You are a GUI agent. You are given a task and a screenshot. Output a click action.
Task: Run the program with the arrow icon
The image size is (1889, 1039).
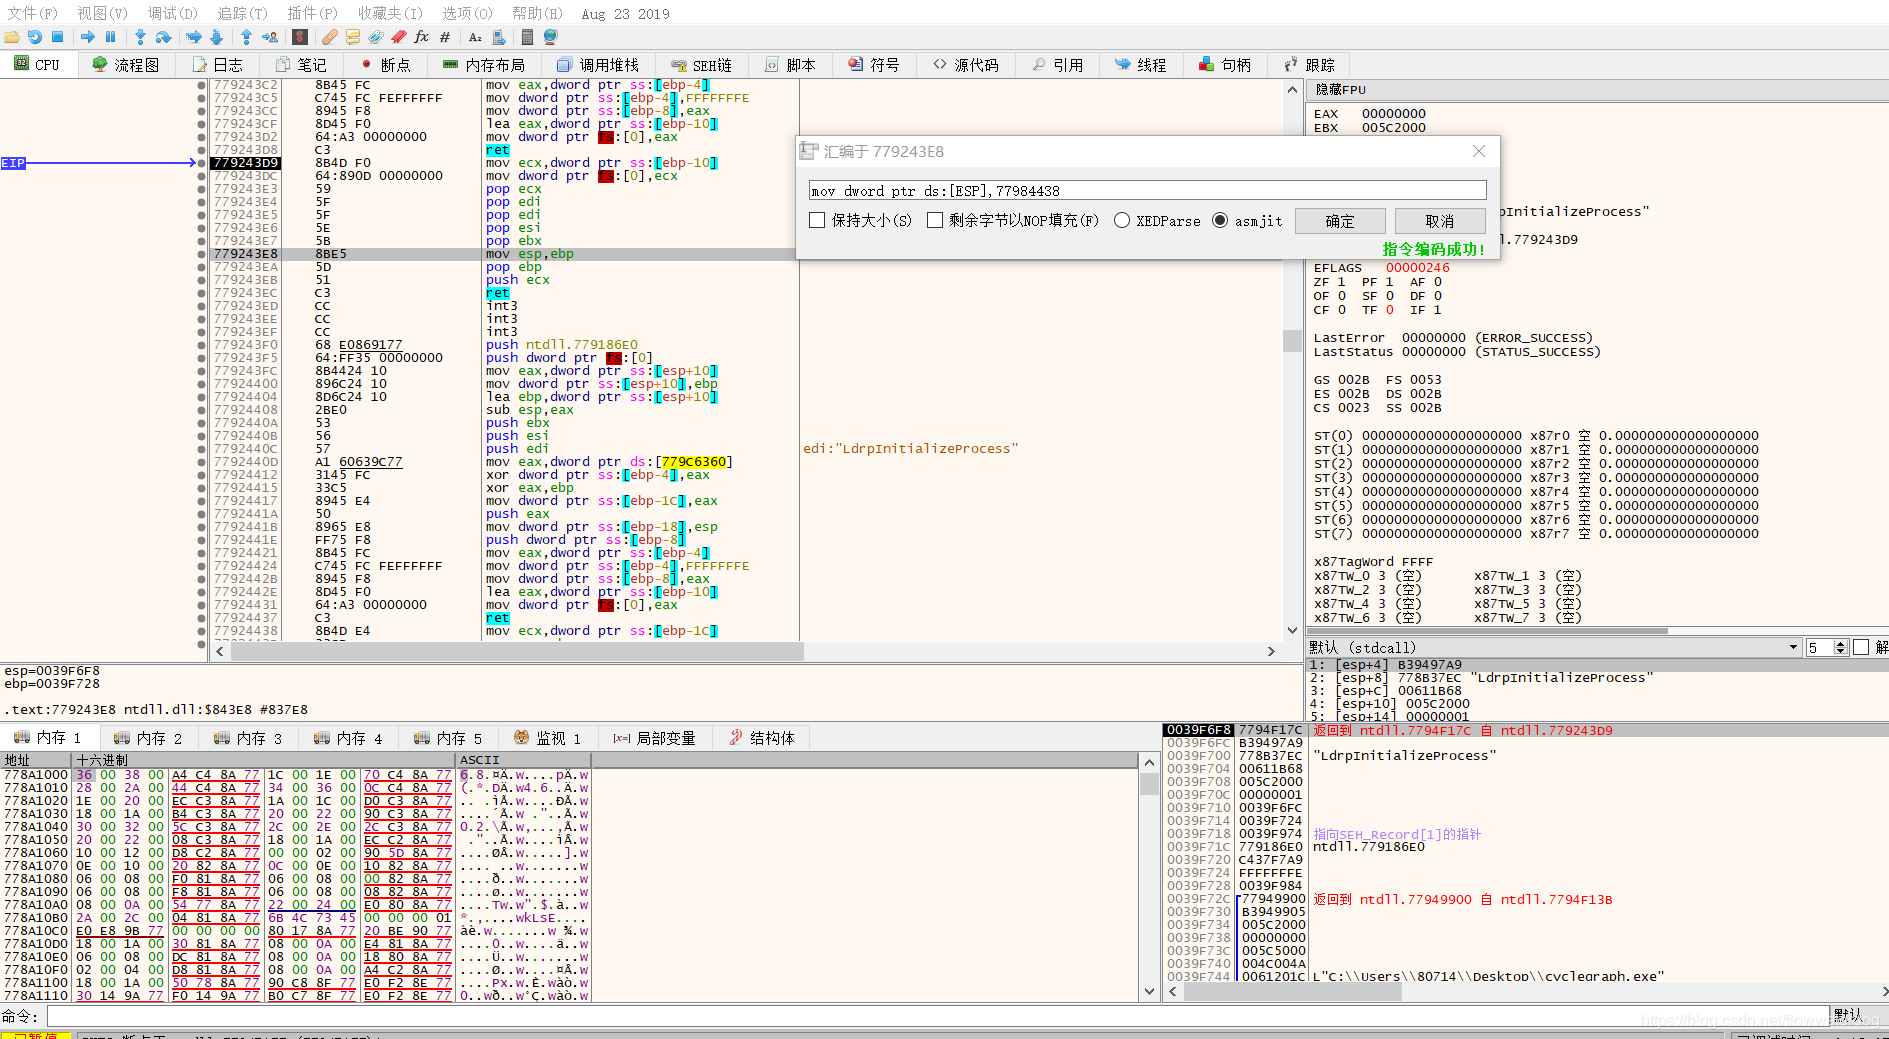pos(88,37)
